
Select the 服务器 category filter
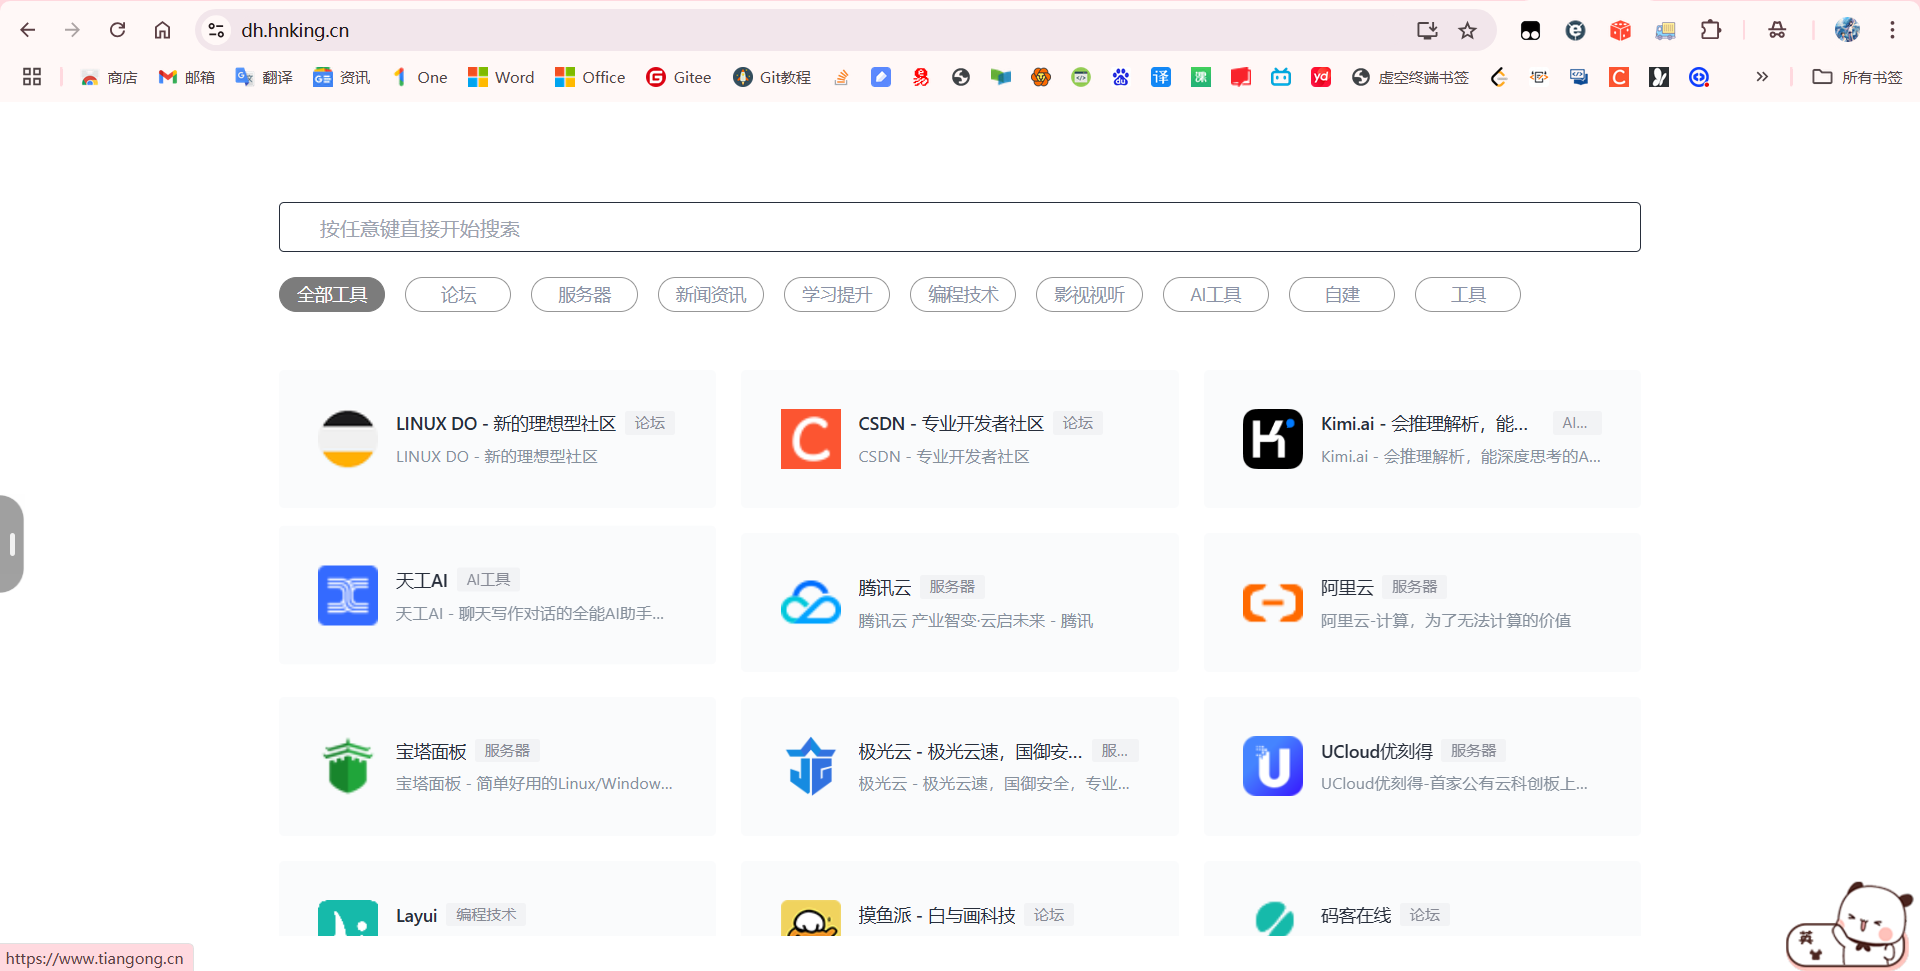[x=584, y=294]
